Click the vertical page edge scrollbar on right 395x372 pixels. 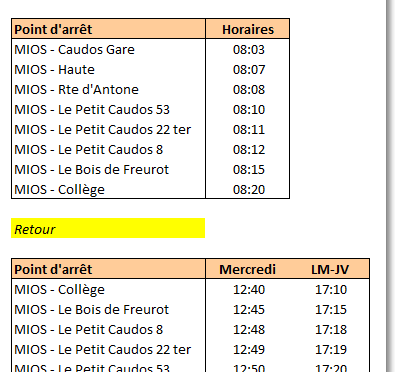pos(389,186)
